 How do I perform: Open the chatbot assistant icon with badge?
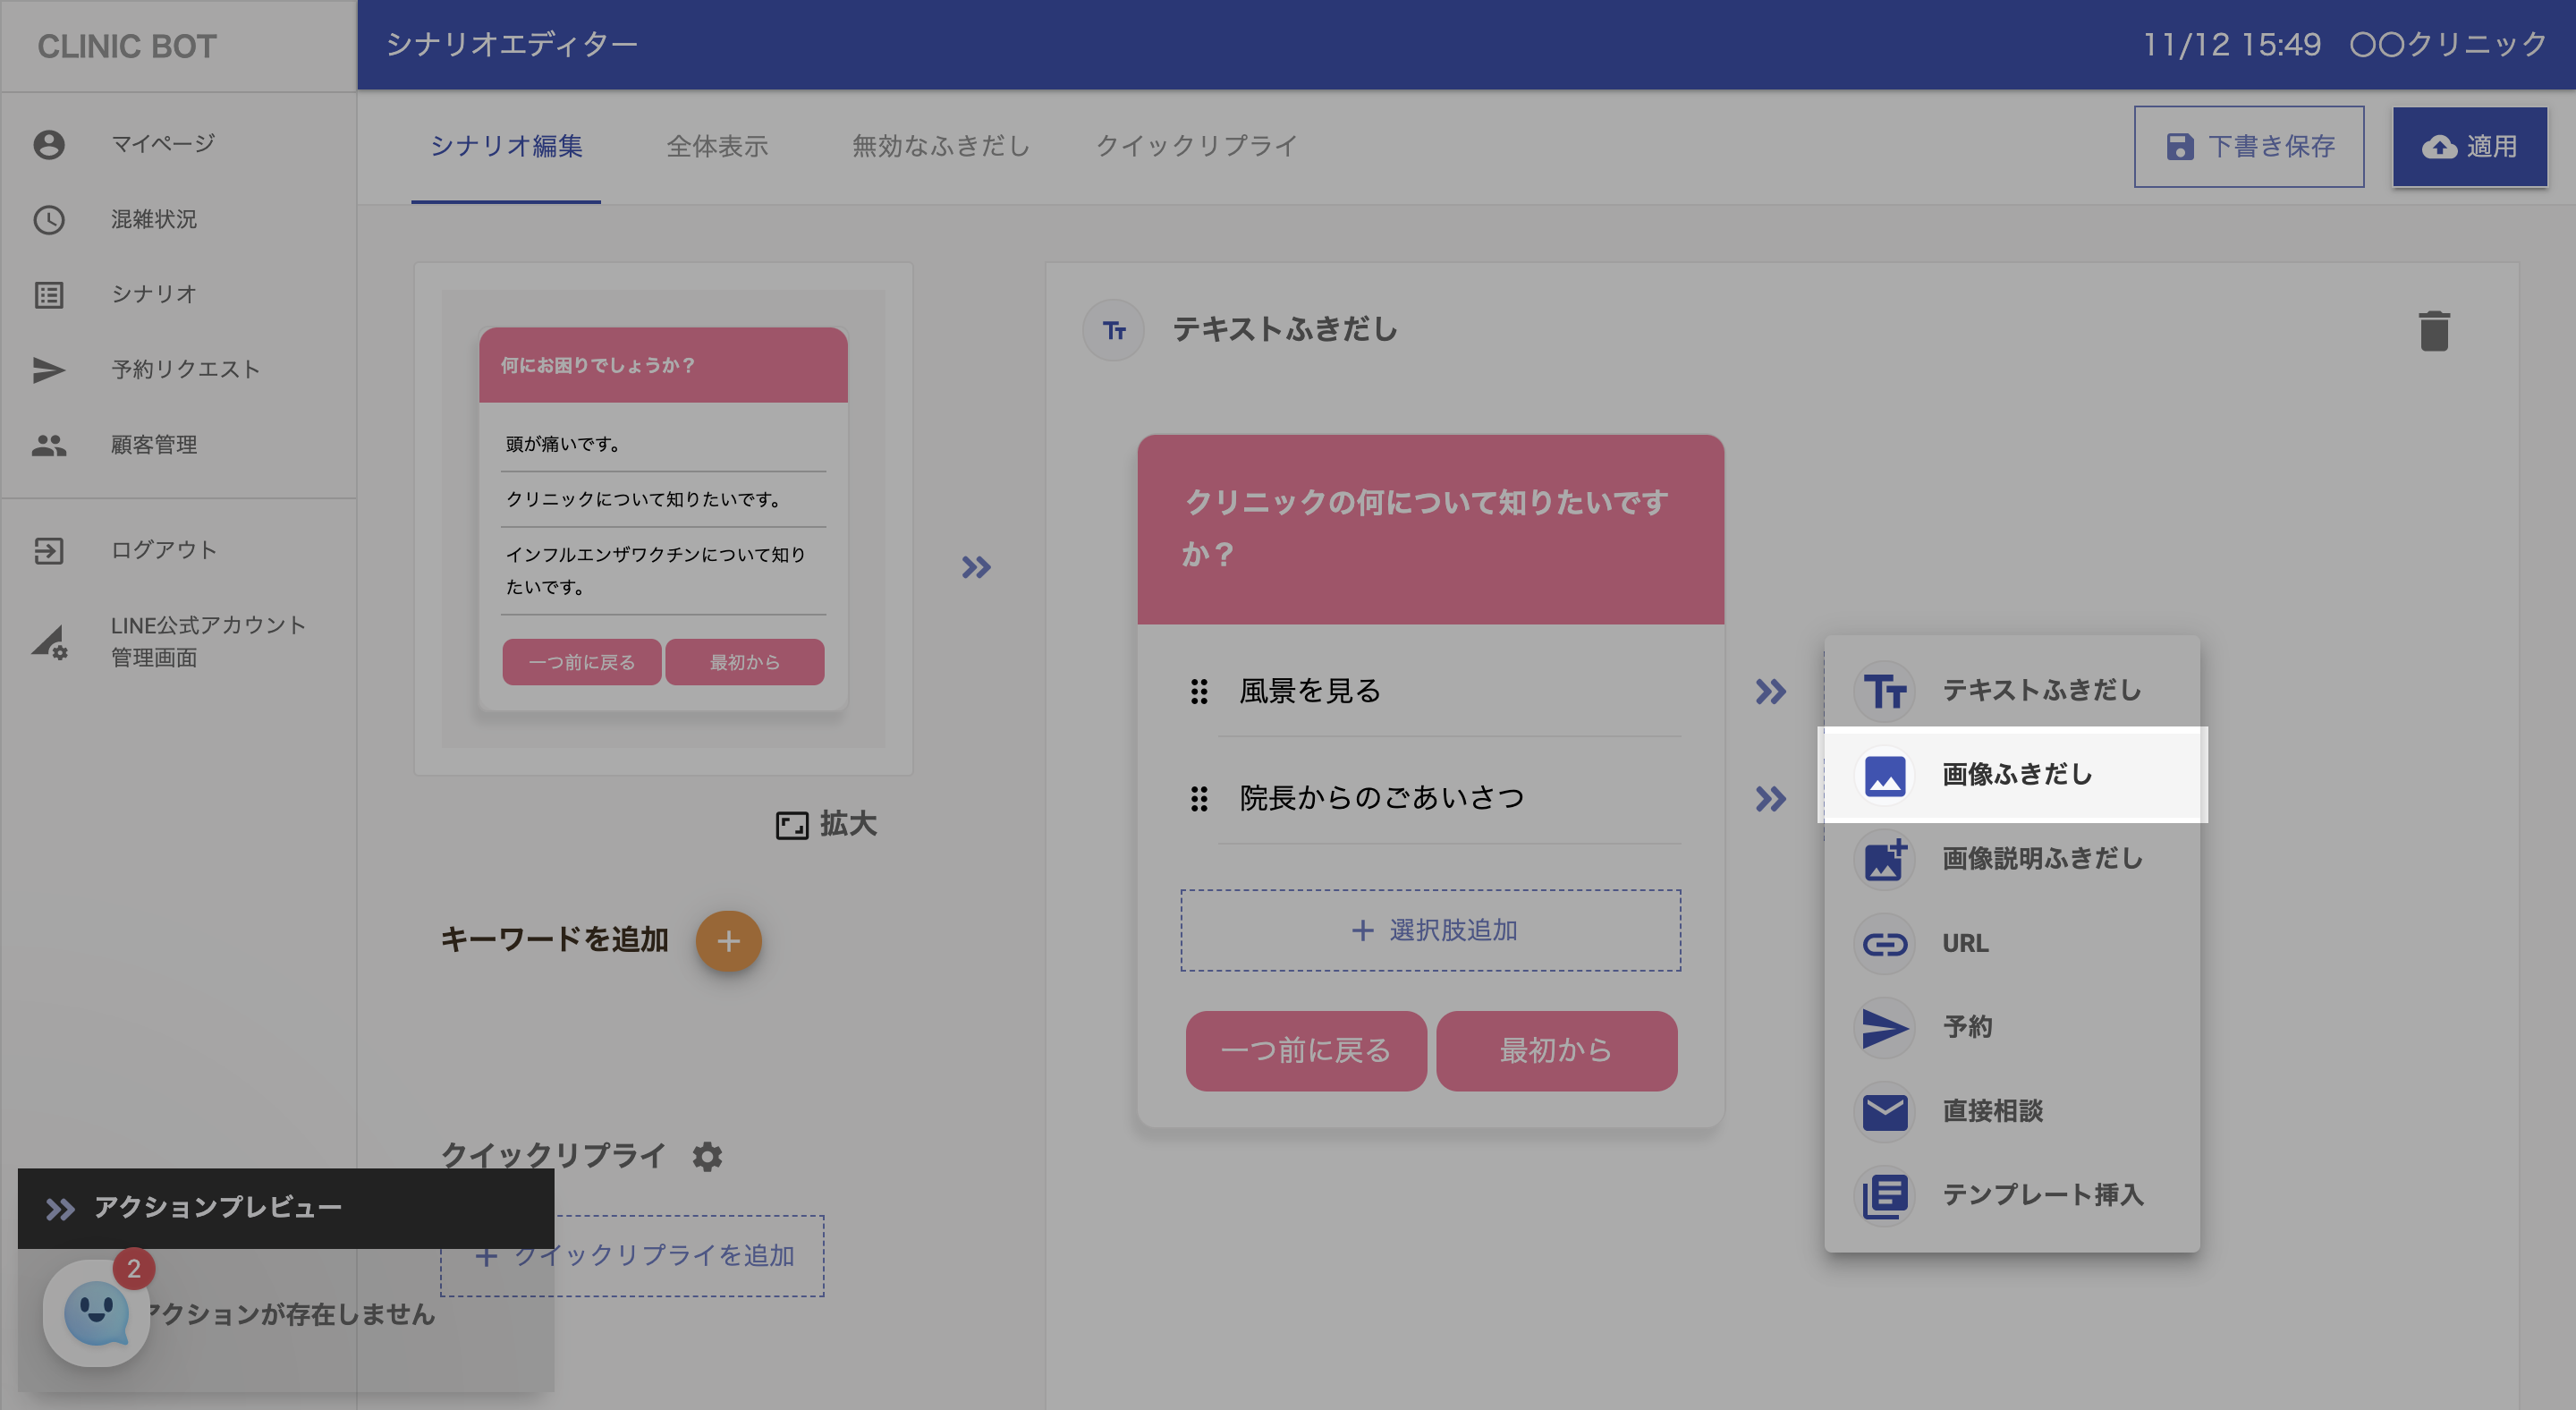click(x=97, y=1312)
